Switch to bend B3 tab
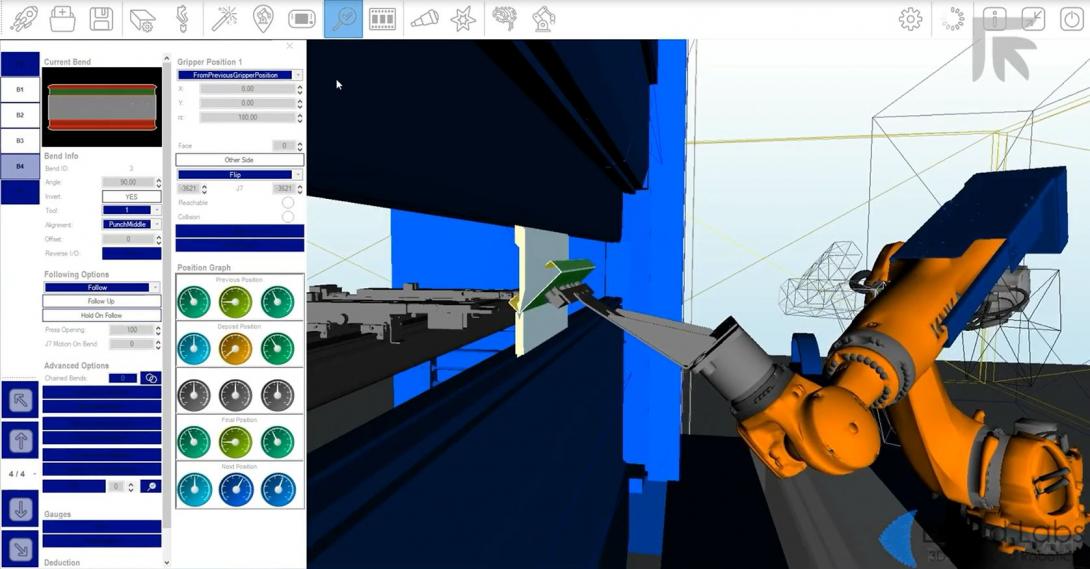The width and height of the screenshot is (1090, 569). (20, 141)
